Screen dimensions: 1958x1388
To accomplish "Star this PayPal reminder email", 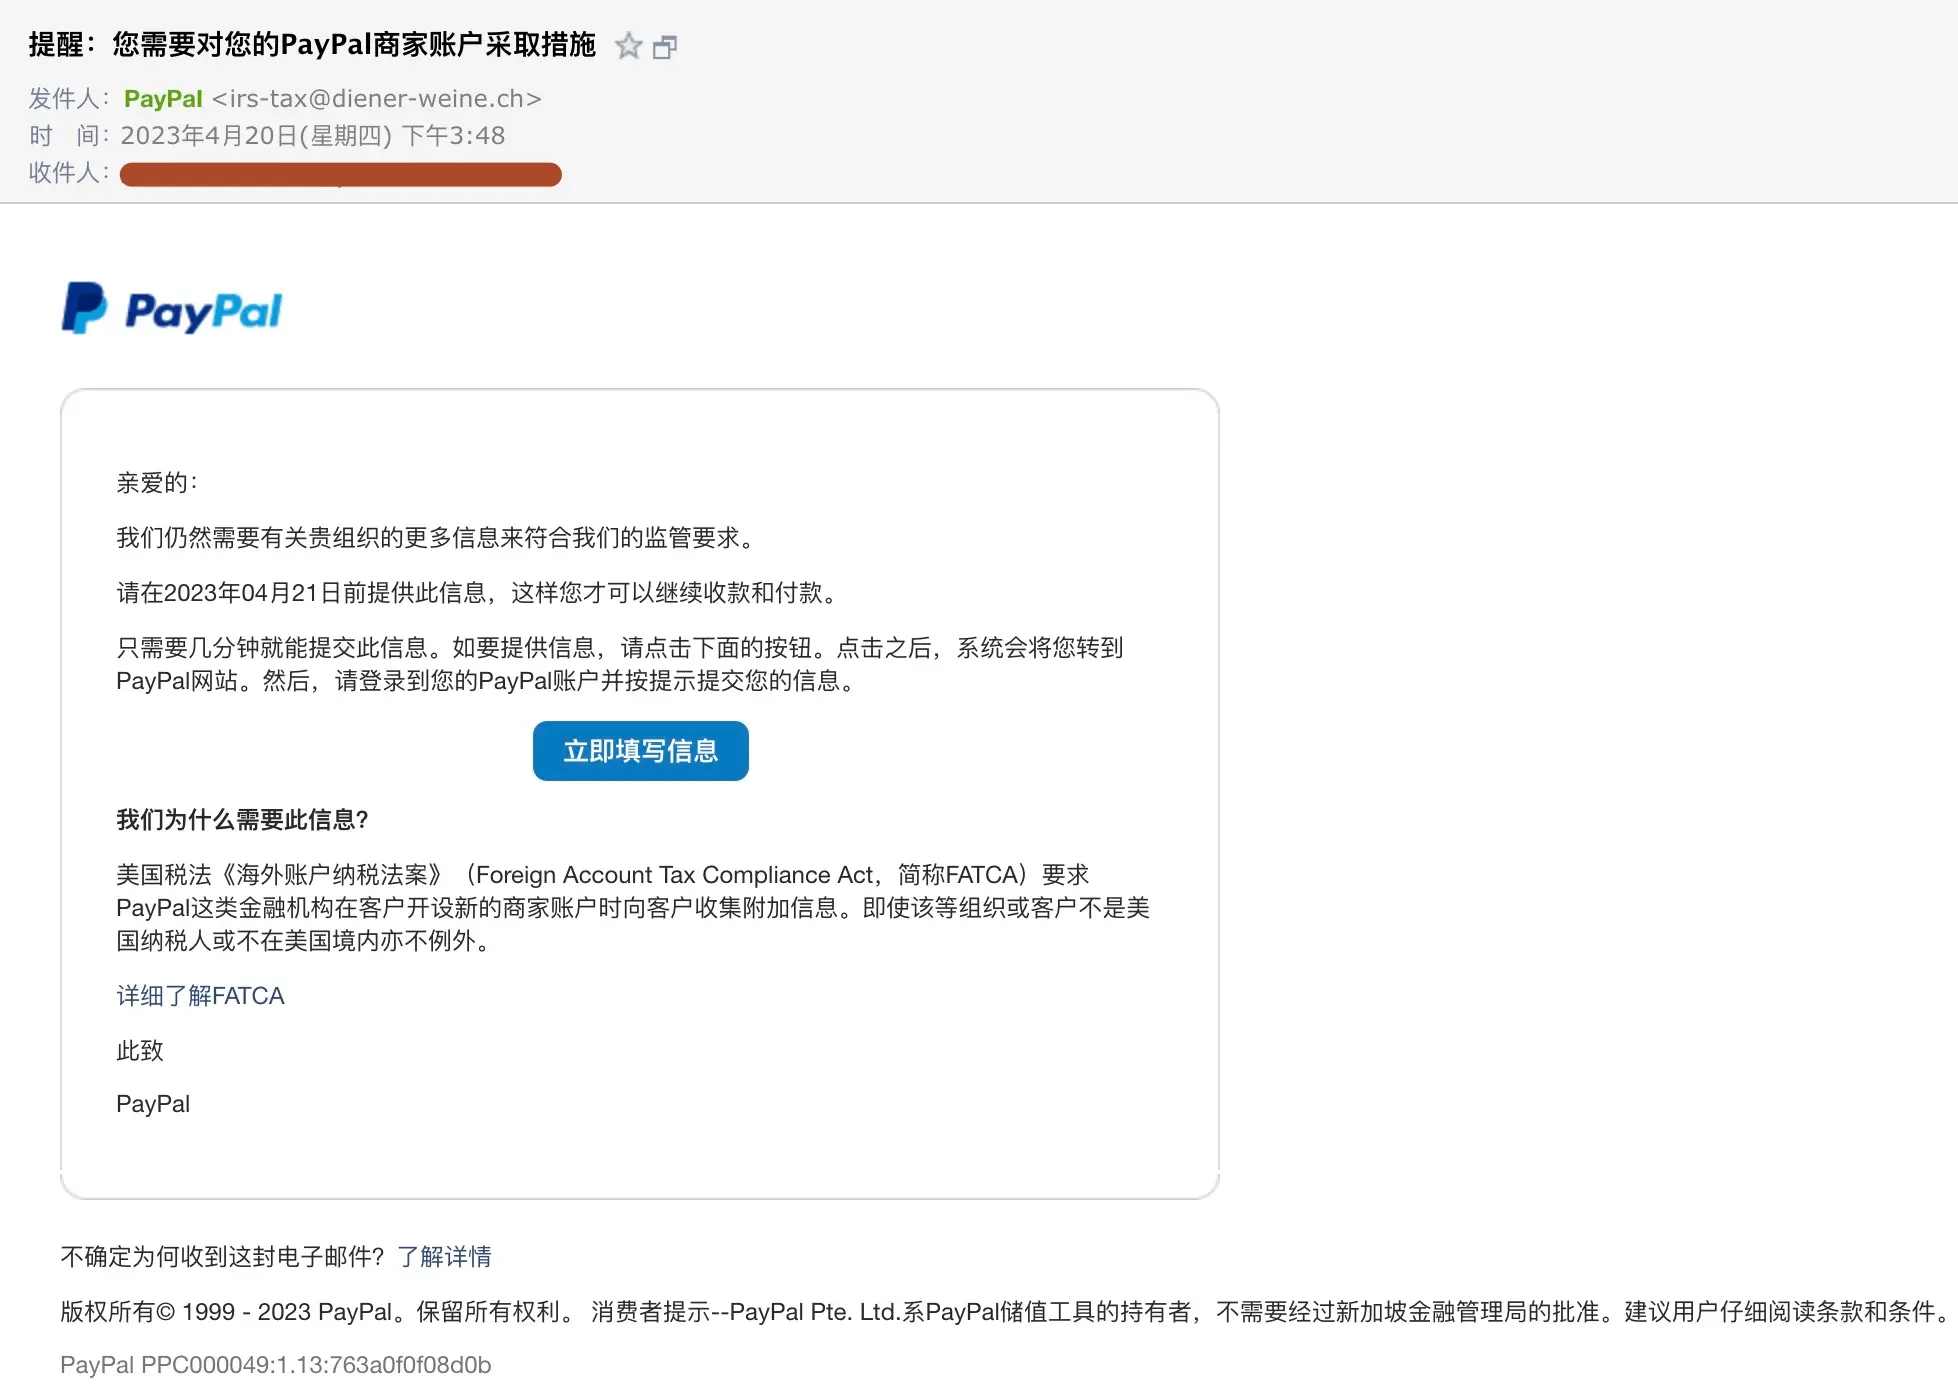I will pos(628,46).
